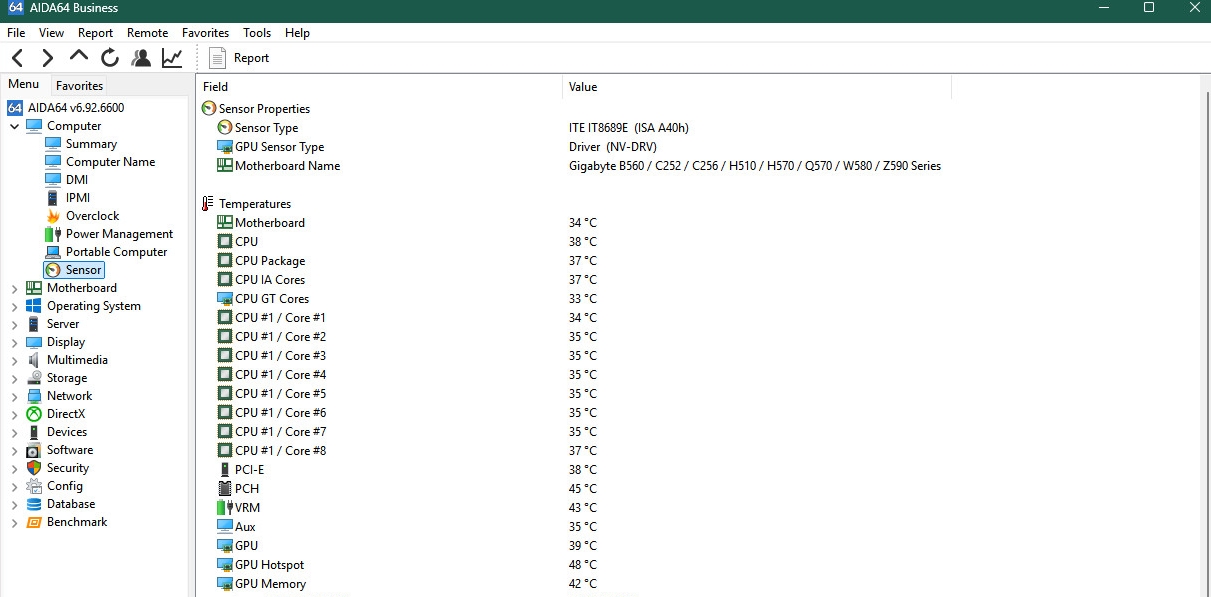Select the CPU Package row
Image resolution: width=1211 pixels, height=597 pixels.
click(x=573, y=261)
